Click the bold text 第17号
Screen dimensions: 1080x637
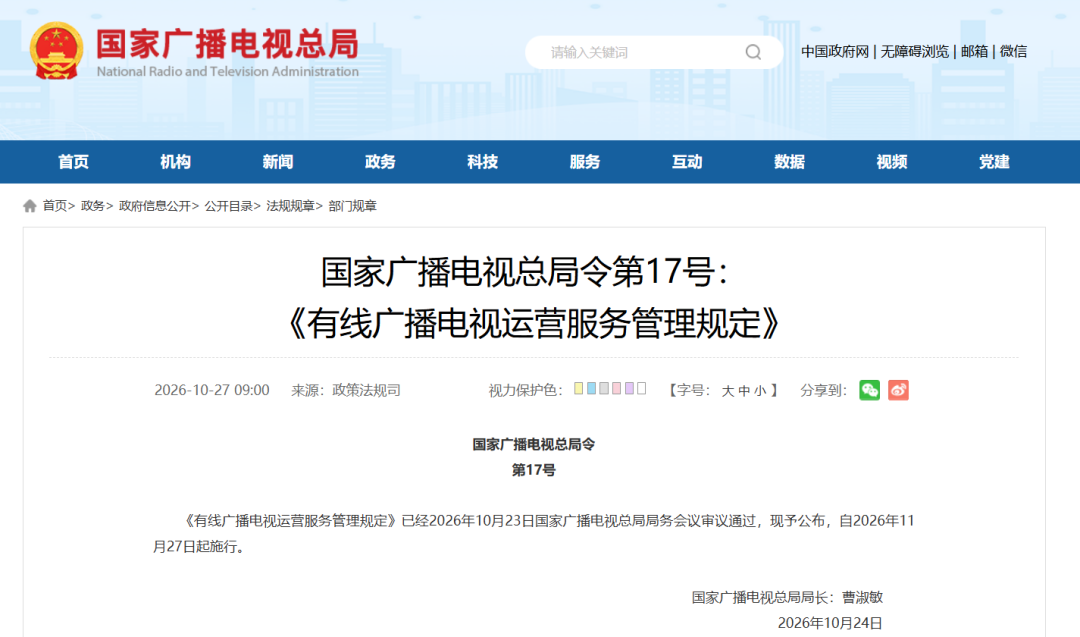coord(534,470)
